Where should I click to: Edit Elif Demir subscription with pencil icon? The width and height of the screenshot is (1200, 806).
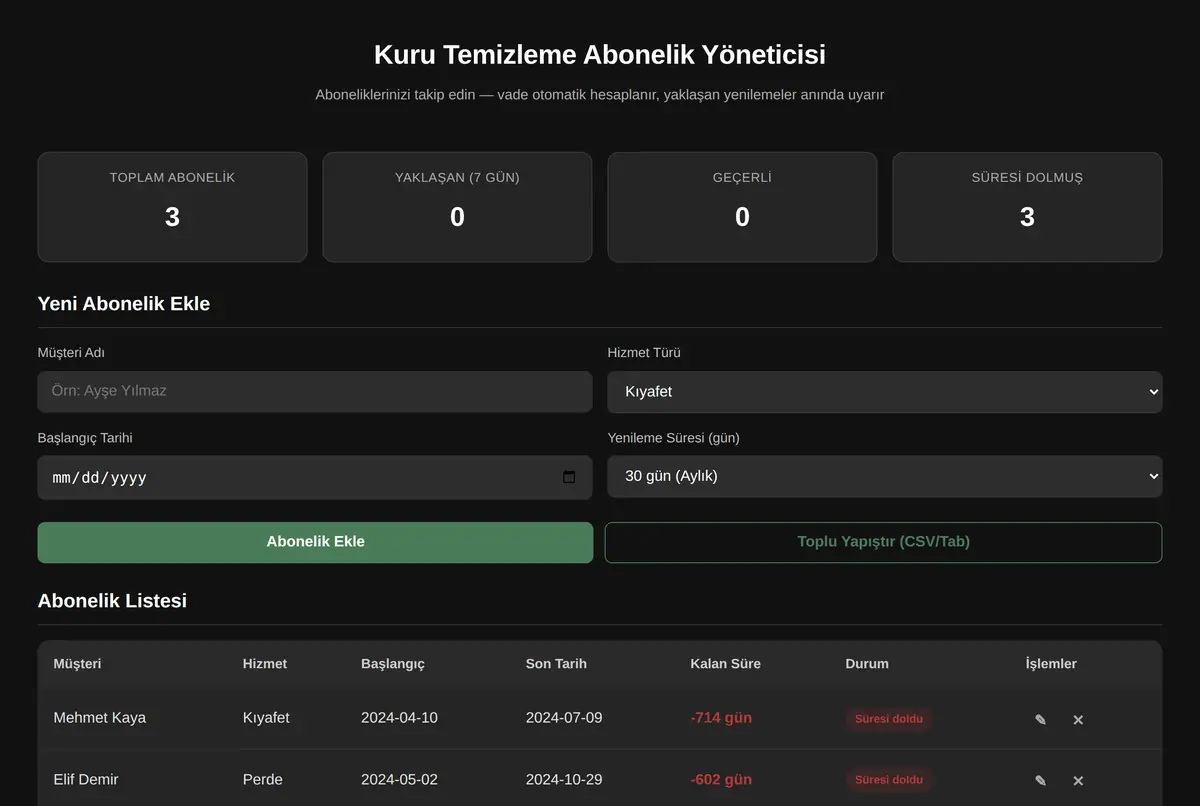[1040, 780]
